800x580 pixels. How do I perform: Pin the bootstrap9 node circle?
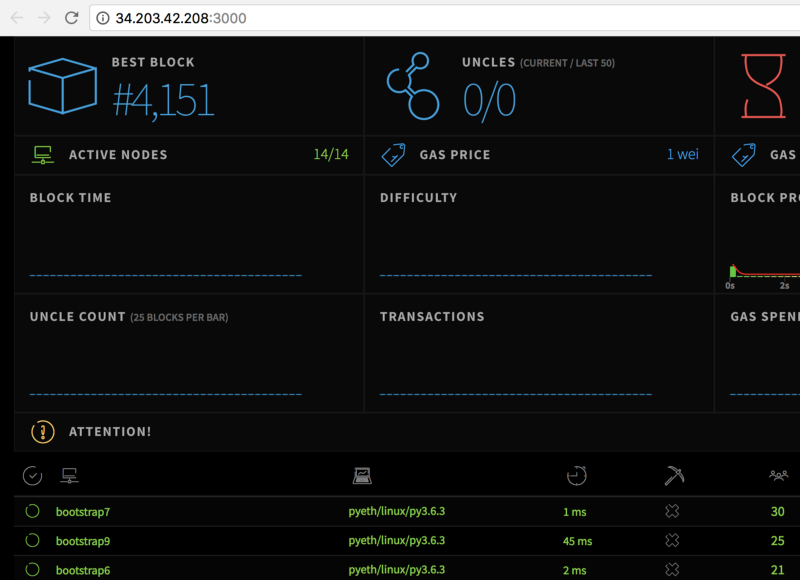32,540
